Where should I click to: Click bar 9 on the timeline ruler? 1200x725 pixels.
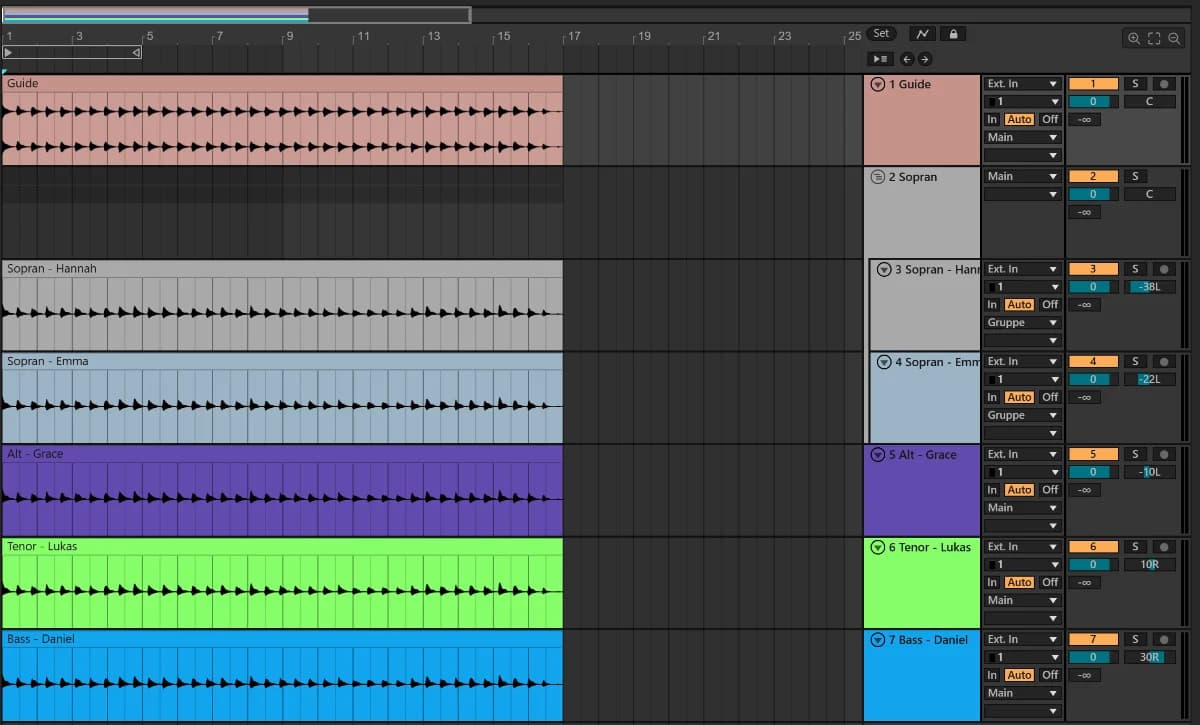[x=289, y=36]
